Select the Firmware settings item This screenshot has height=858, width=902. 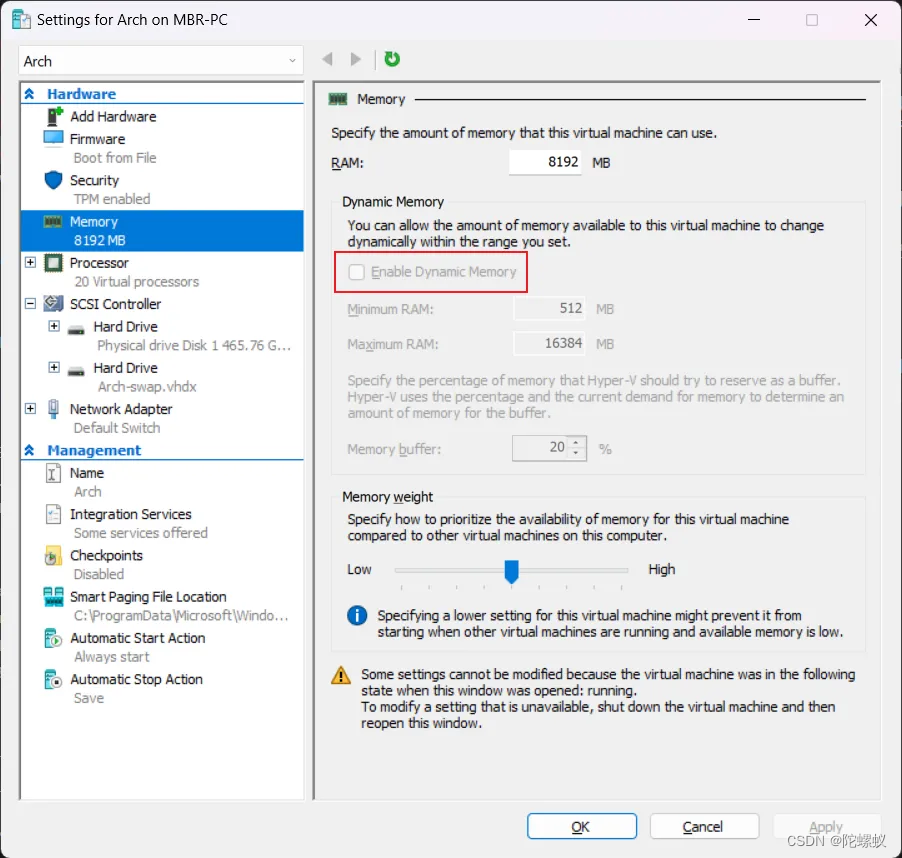98,139
